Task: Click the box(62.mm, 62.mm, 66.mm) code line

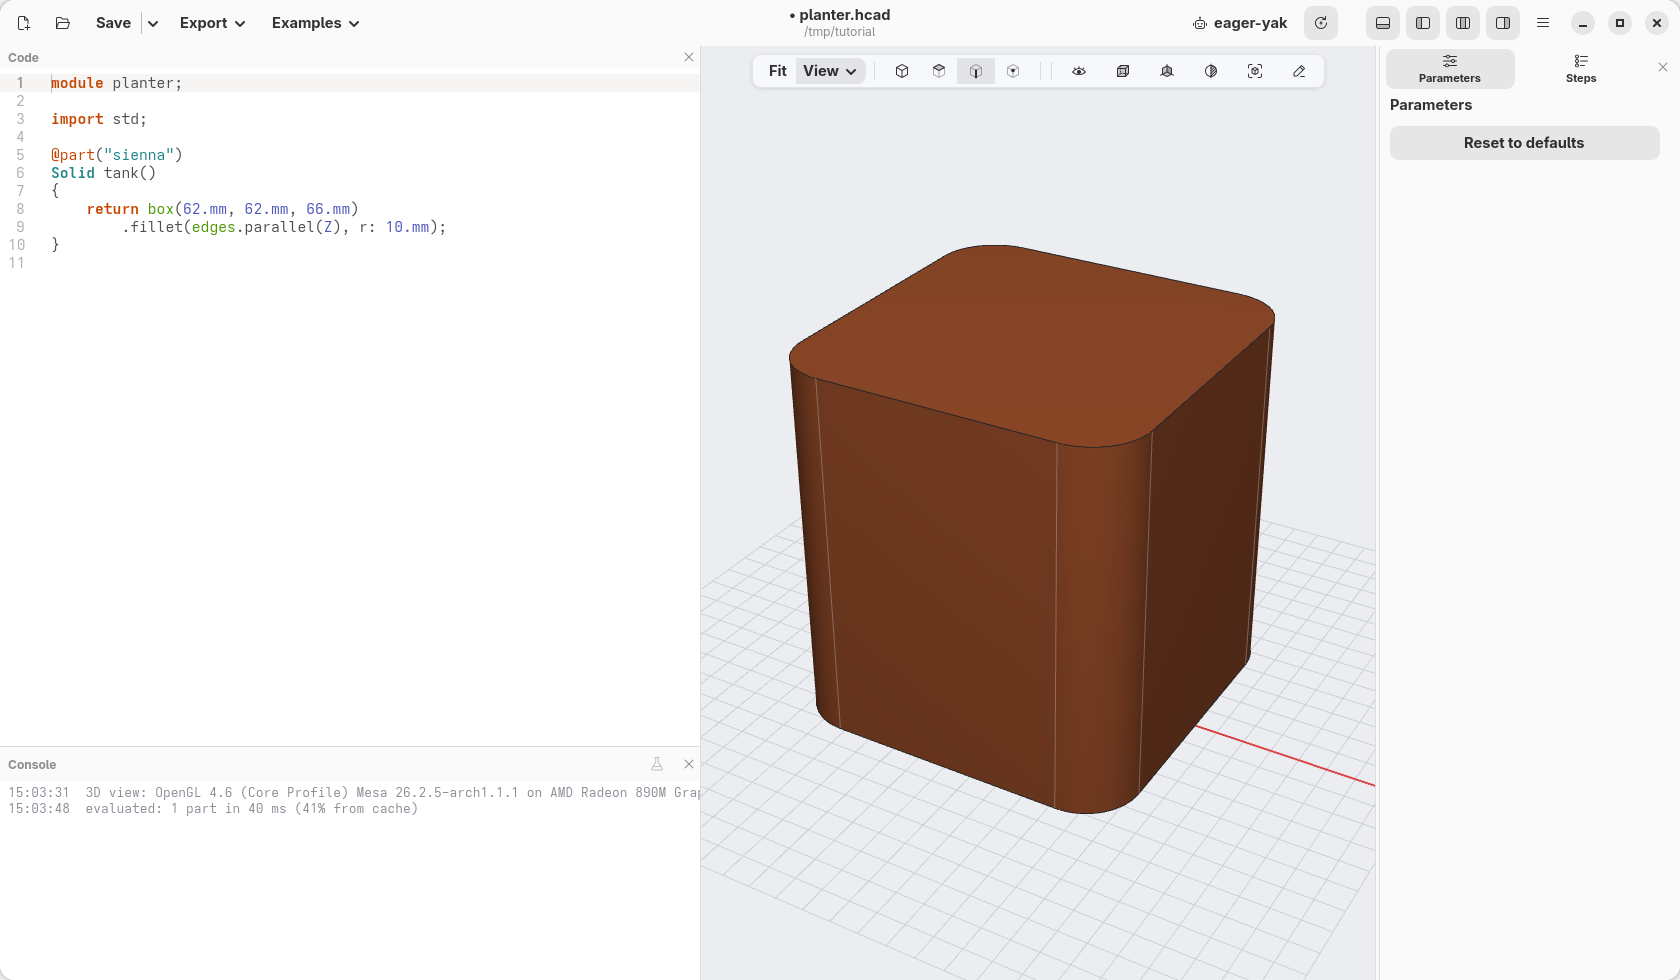Action: [x=222, y=209]
